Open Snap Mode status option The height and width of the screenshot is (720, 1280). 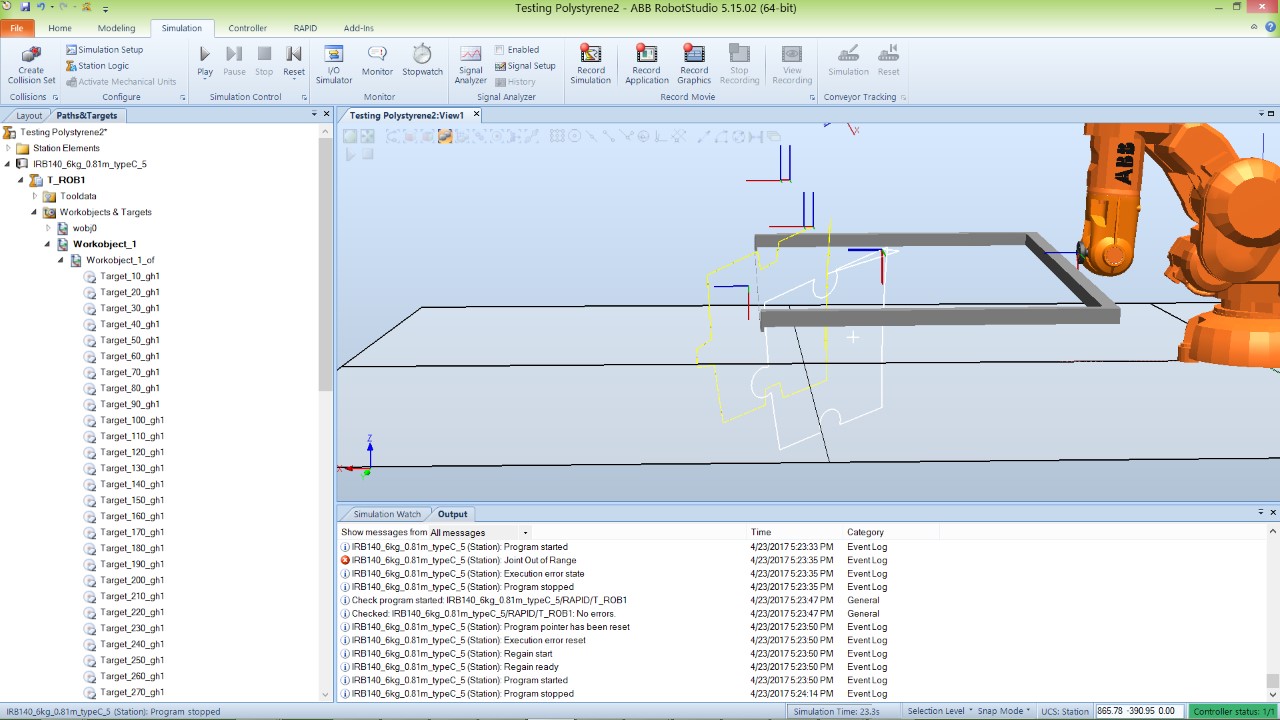click(x=1004, y=711)
